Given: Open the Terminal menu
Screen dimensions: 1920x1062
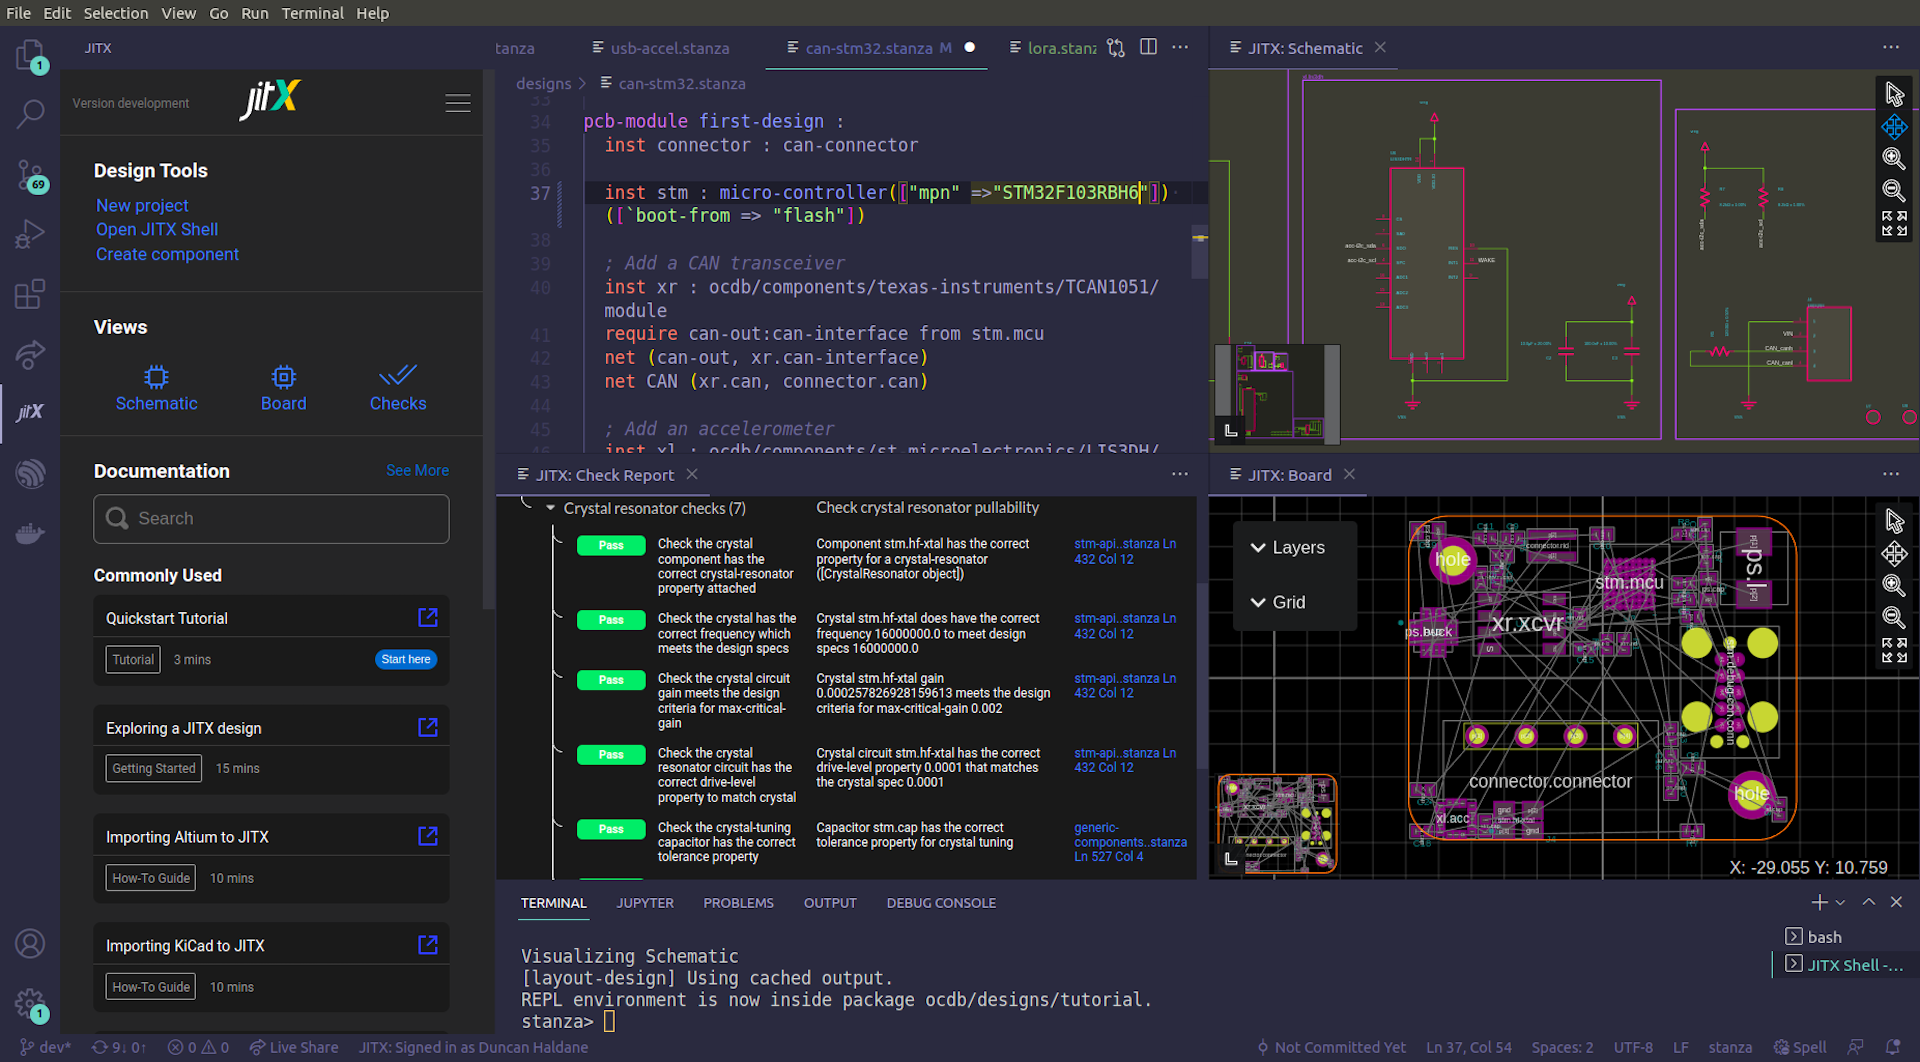Looking at the screenshot, I should point(312,13).
